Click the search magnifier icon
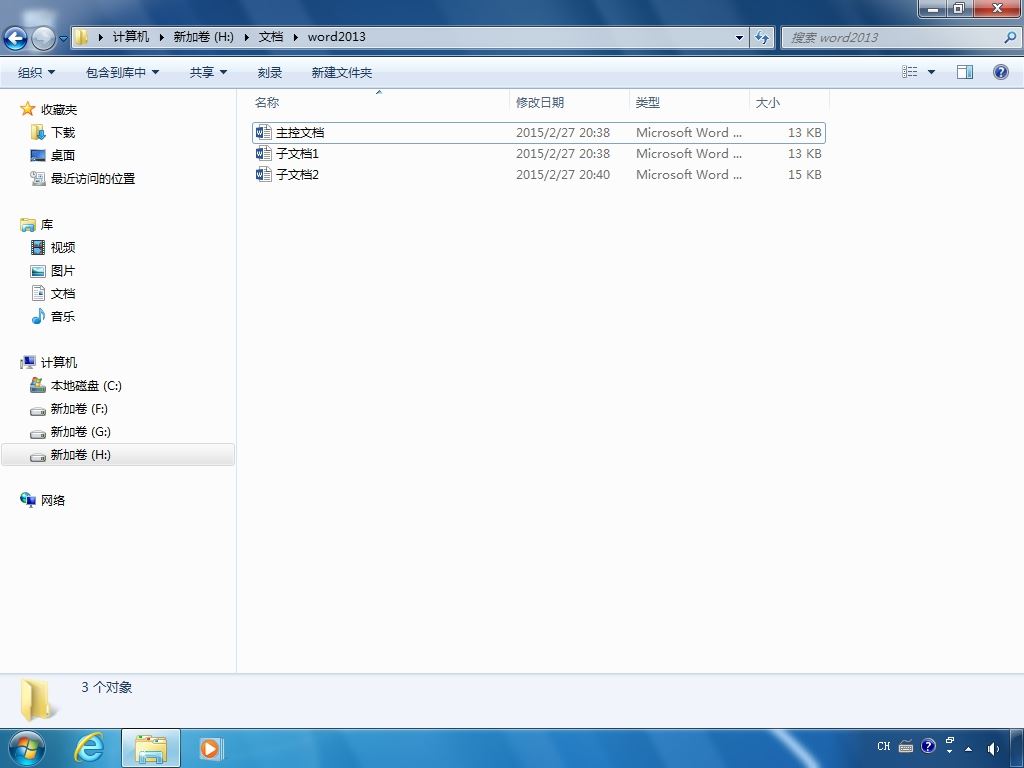This screenshot has width=1024, height=768. [x=1010, y=37]
